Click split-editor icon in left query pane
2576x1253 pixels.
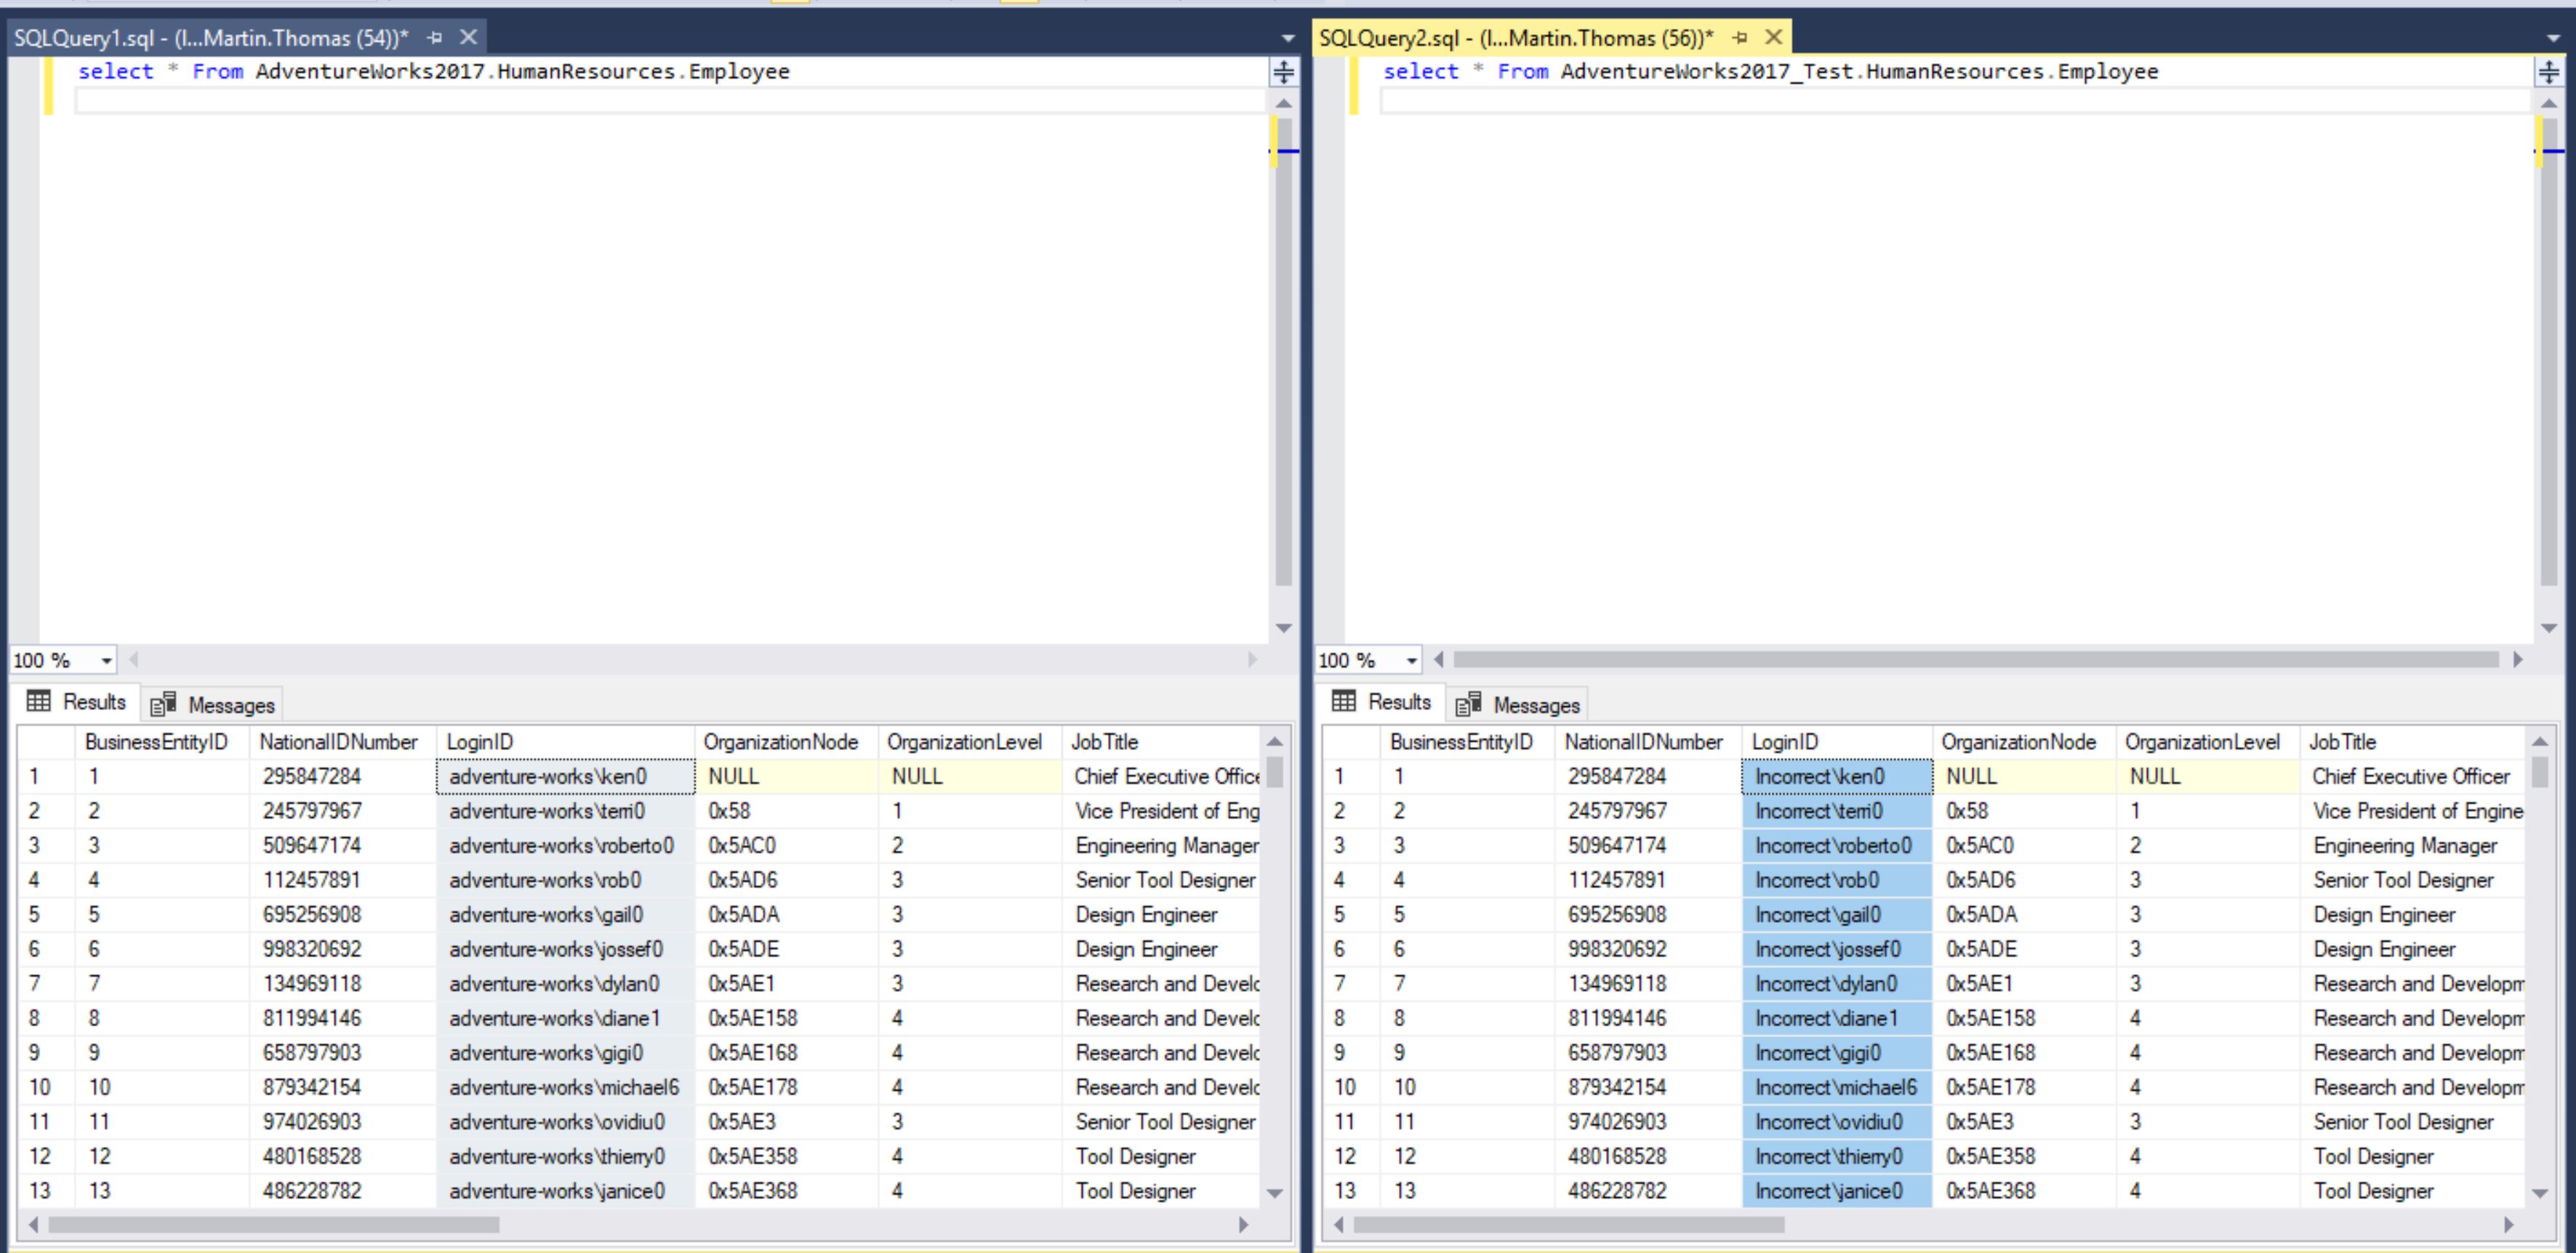[1283, 72]
